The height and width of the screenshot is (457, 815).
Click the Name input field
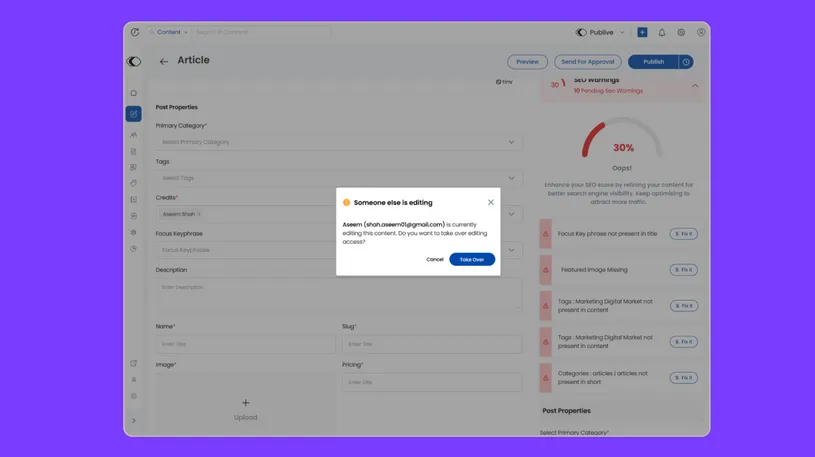point(245,344)
